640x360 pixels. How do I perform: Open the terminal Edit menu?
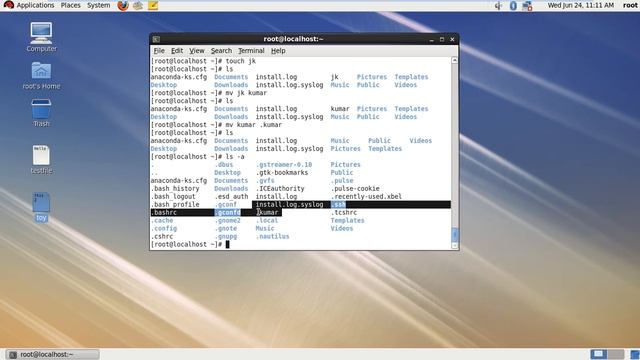pos(177,51)
